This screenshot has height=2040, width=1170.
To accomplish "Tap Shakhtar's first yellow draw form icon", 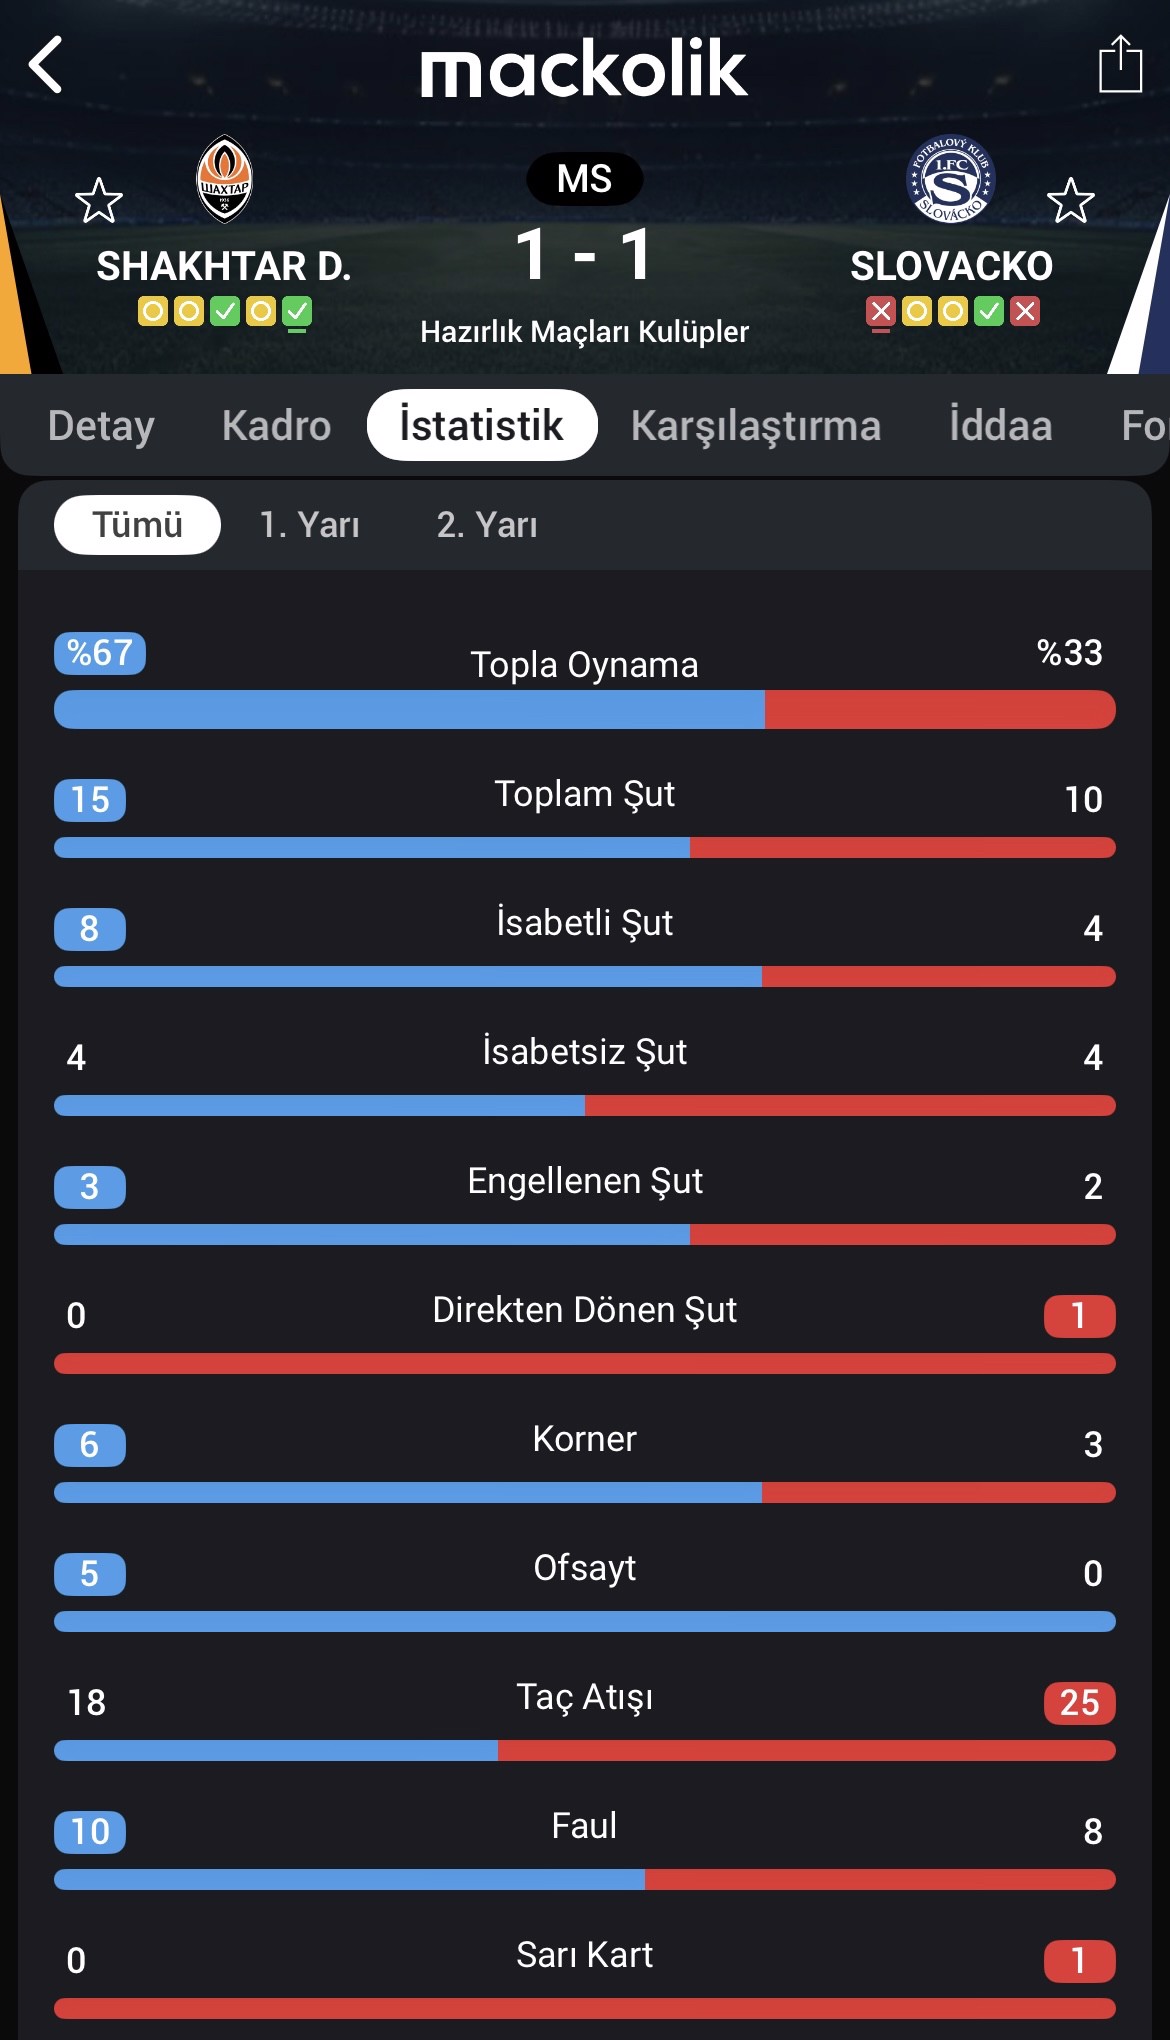I will 153,312.
